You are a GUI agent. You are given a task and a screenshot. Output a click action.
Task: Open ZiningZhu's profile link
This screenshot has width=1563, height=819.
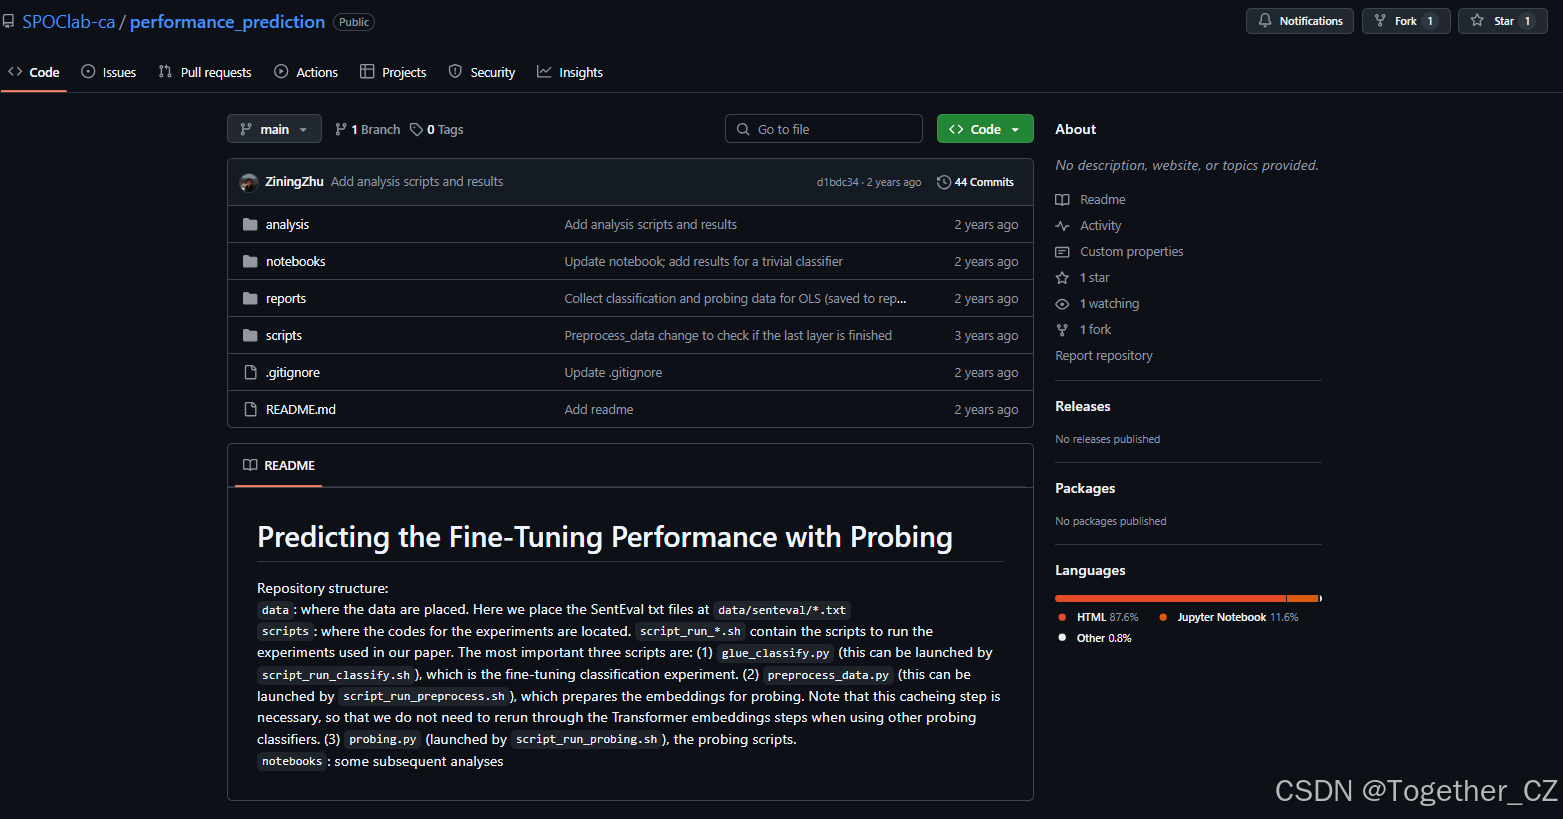[294, 181]
